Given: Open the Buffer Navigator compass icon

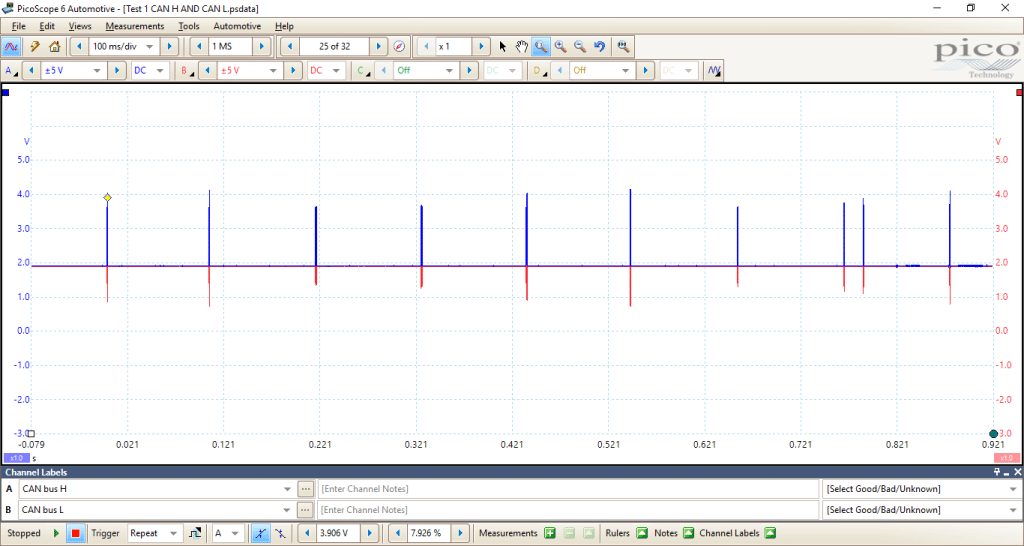Looking at the screenshot, I should coord(400,47).
